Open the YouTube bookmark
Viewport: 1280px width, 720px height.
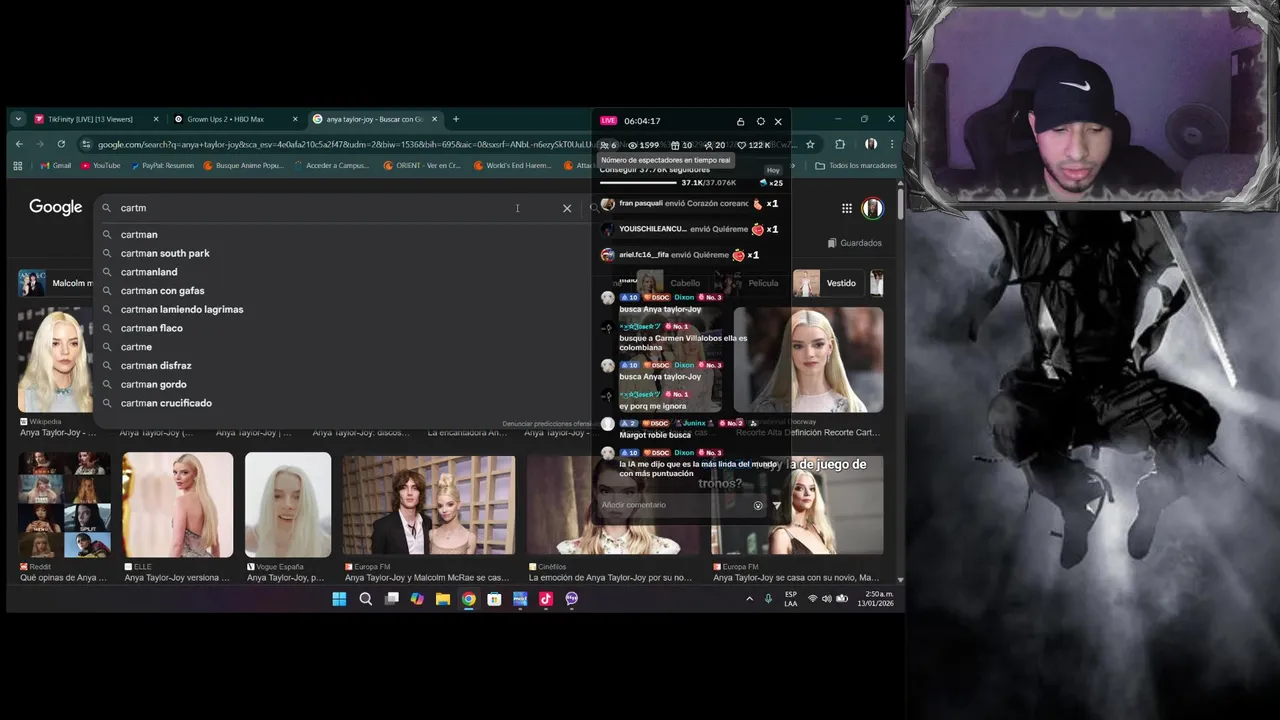coord(100,166)
